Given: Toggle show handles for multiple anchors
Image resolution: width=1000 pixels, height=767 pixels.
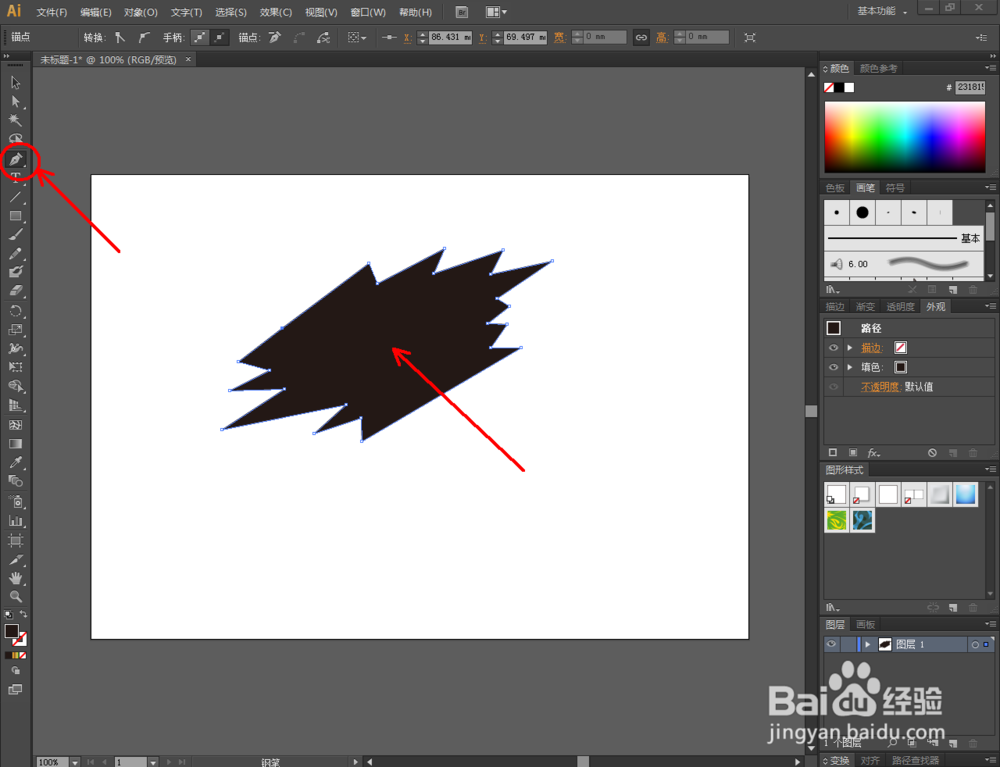Looking at the screenshot, I should 200,38.
